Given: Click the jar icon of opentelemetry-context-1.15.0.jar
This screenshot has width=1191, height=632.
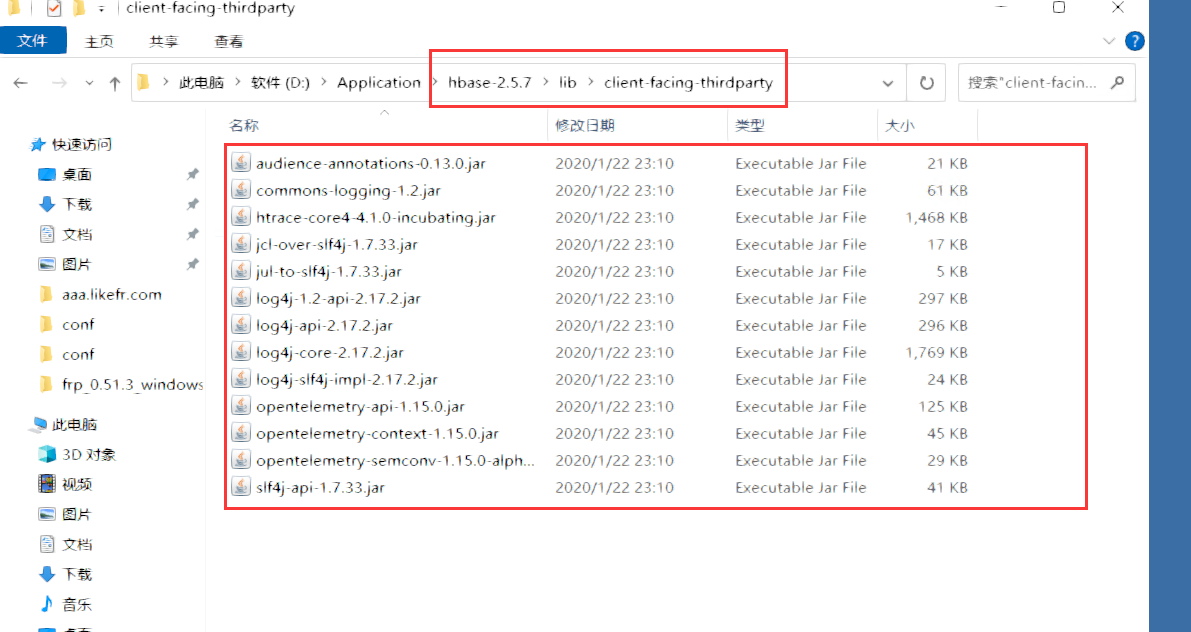Looking at the screenshot, I should [241, 433].
